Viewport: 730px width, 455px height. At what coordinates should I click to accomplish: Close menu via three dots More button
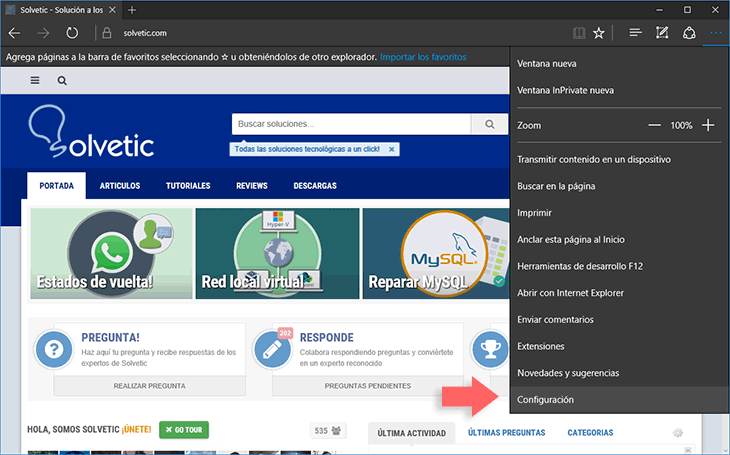pyautogui.click(x=716, y=33)
